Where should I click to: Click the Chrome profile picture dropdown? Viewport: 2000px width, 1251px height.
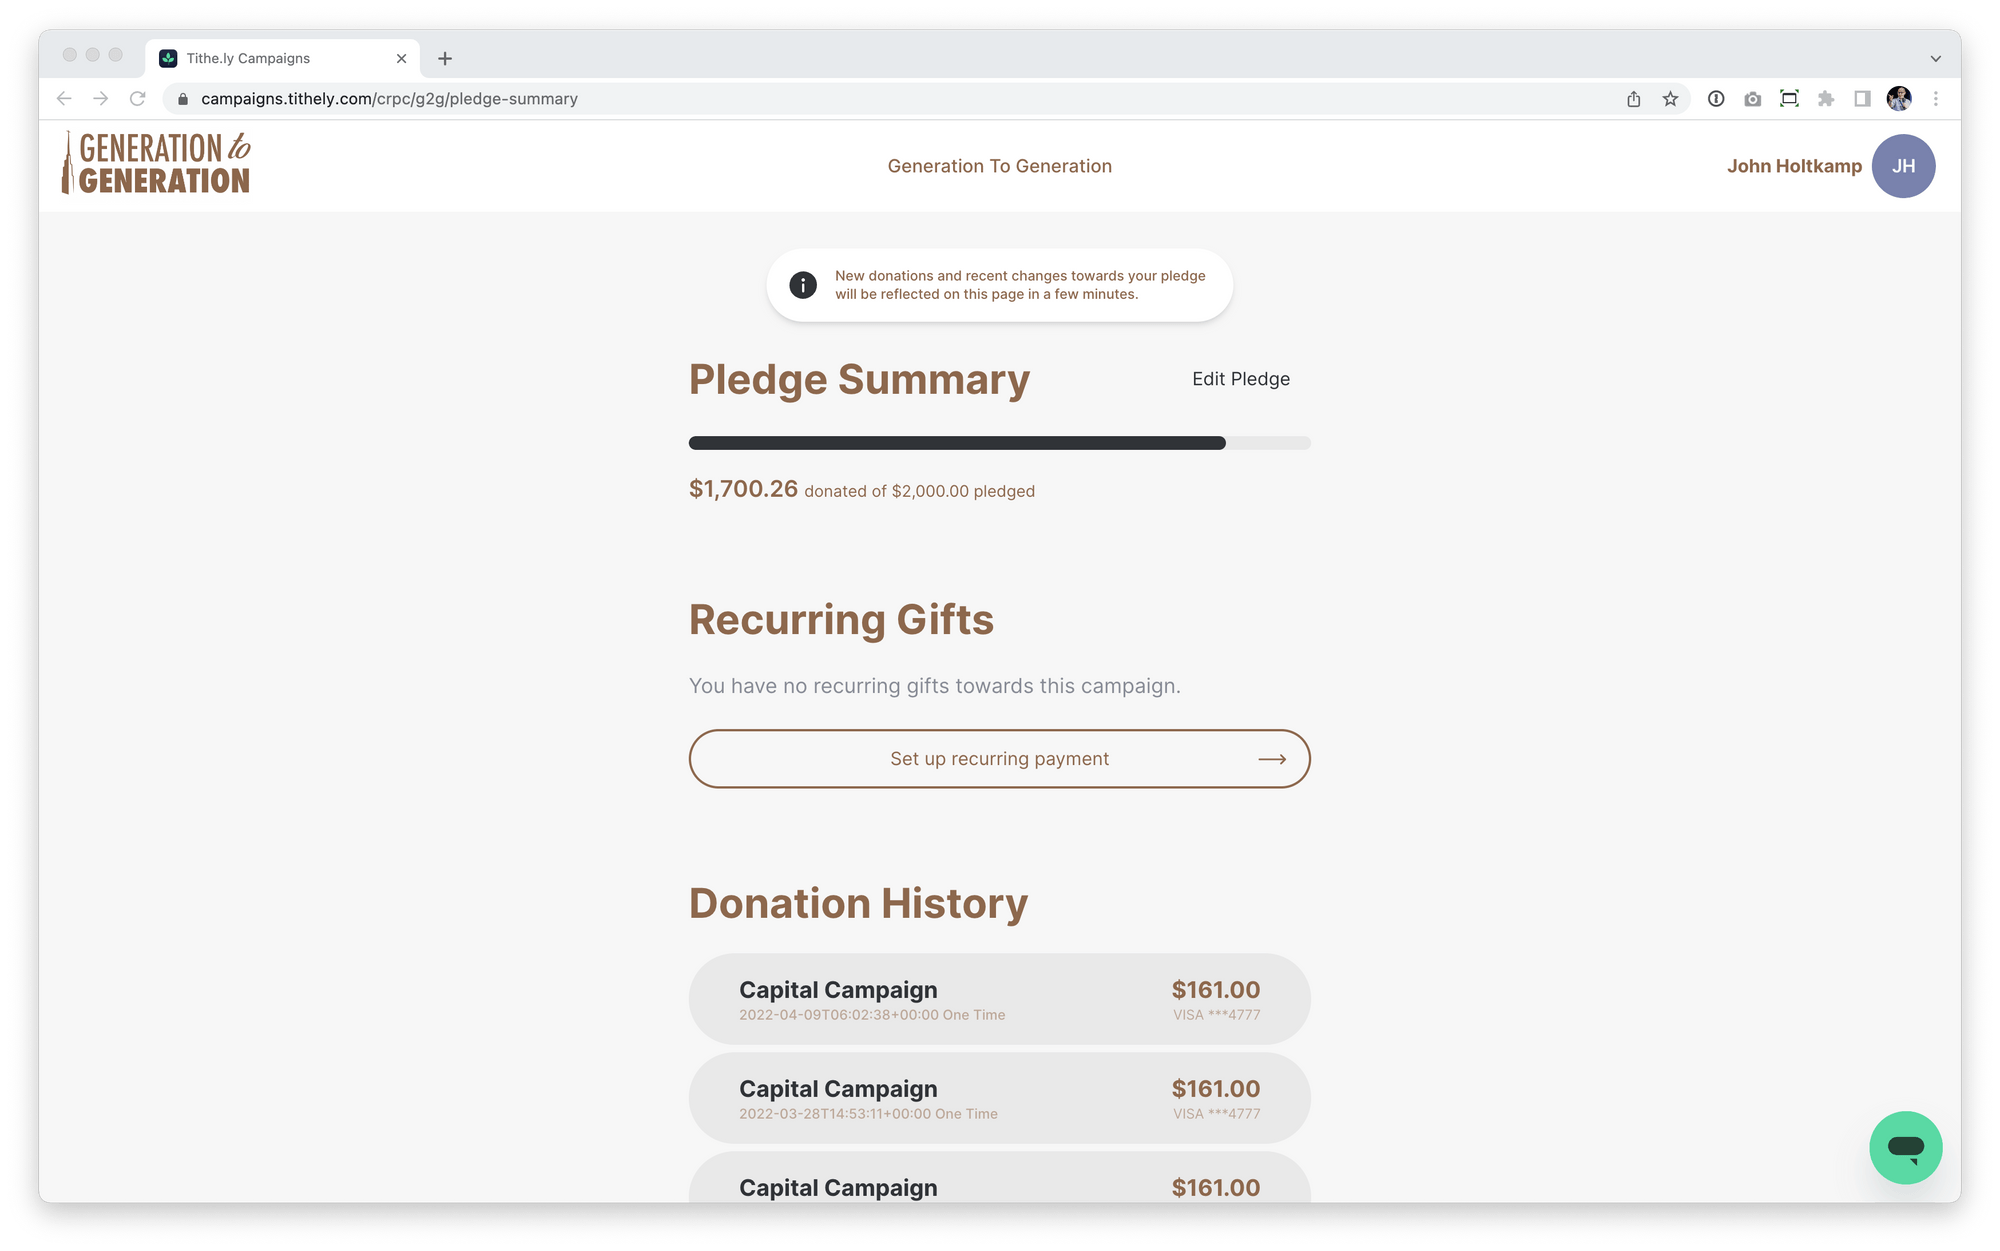1898,98
